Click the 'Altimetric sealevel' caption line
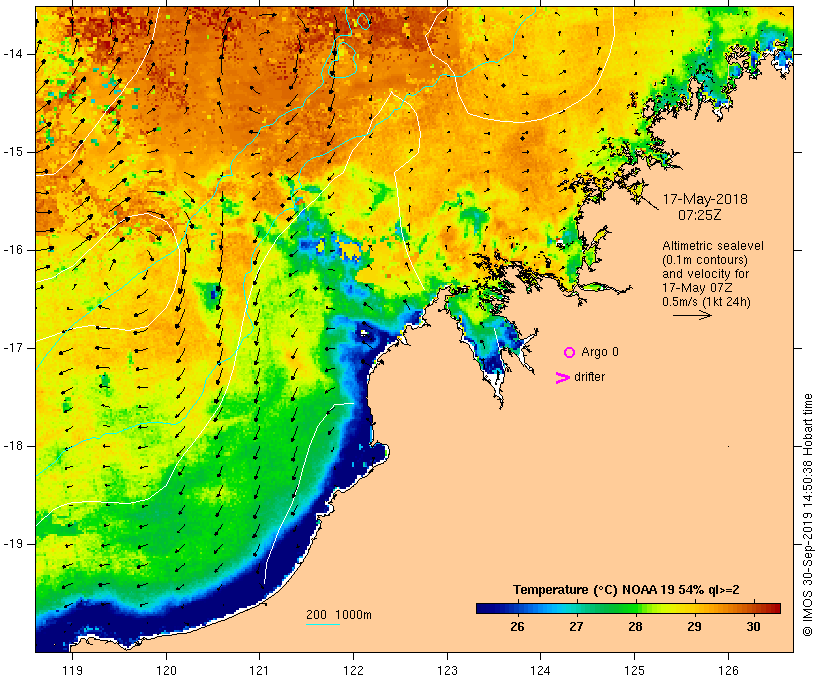Image resolution: width=820 pixels, height=680 pixels. point(713,246)
